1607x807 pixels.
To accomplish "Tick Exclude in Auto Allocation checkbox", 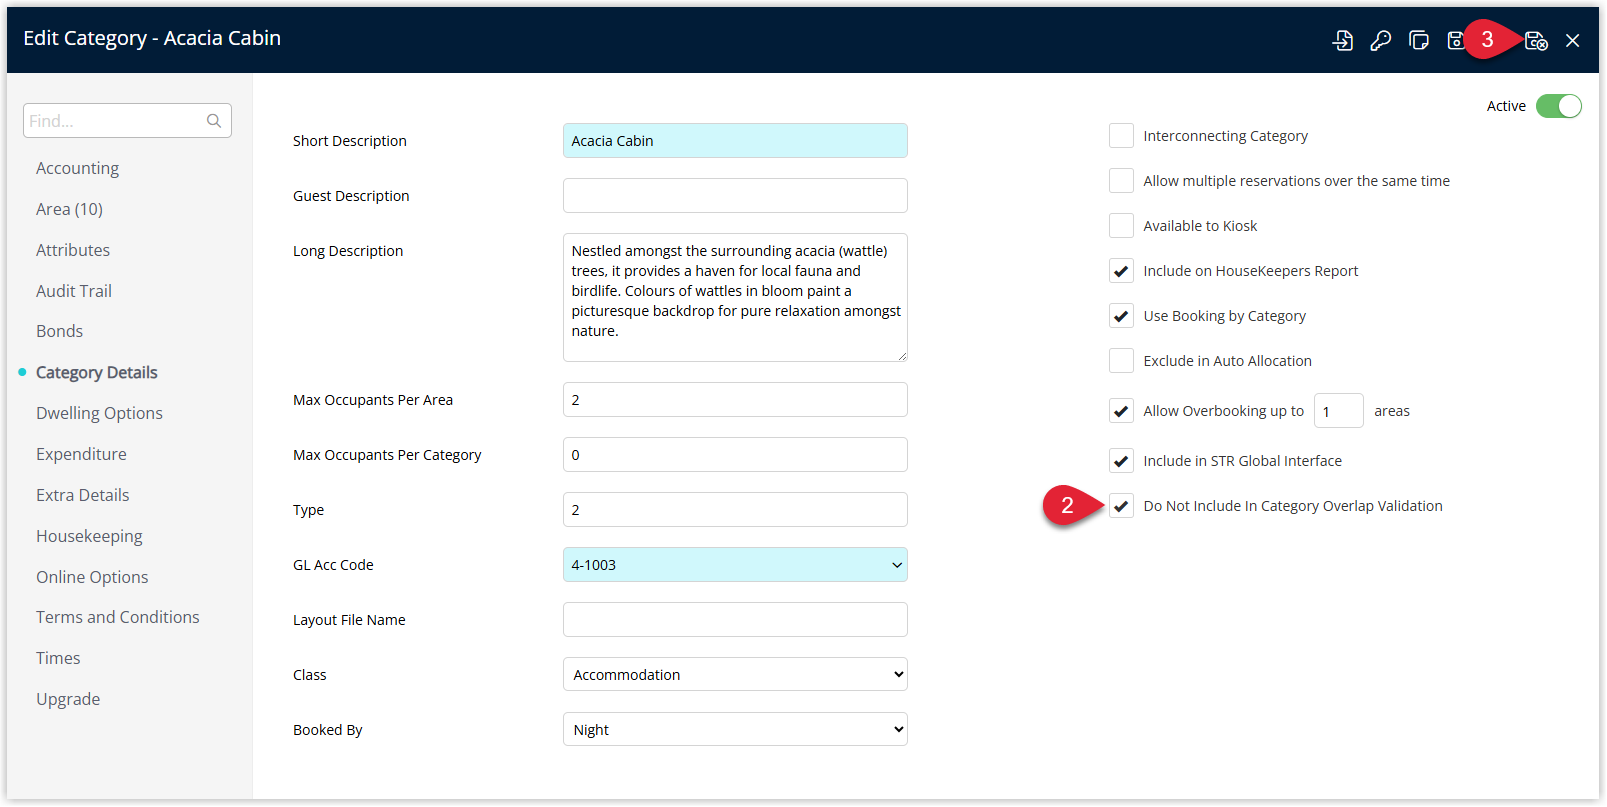I will click(x=1121, y=361).
